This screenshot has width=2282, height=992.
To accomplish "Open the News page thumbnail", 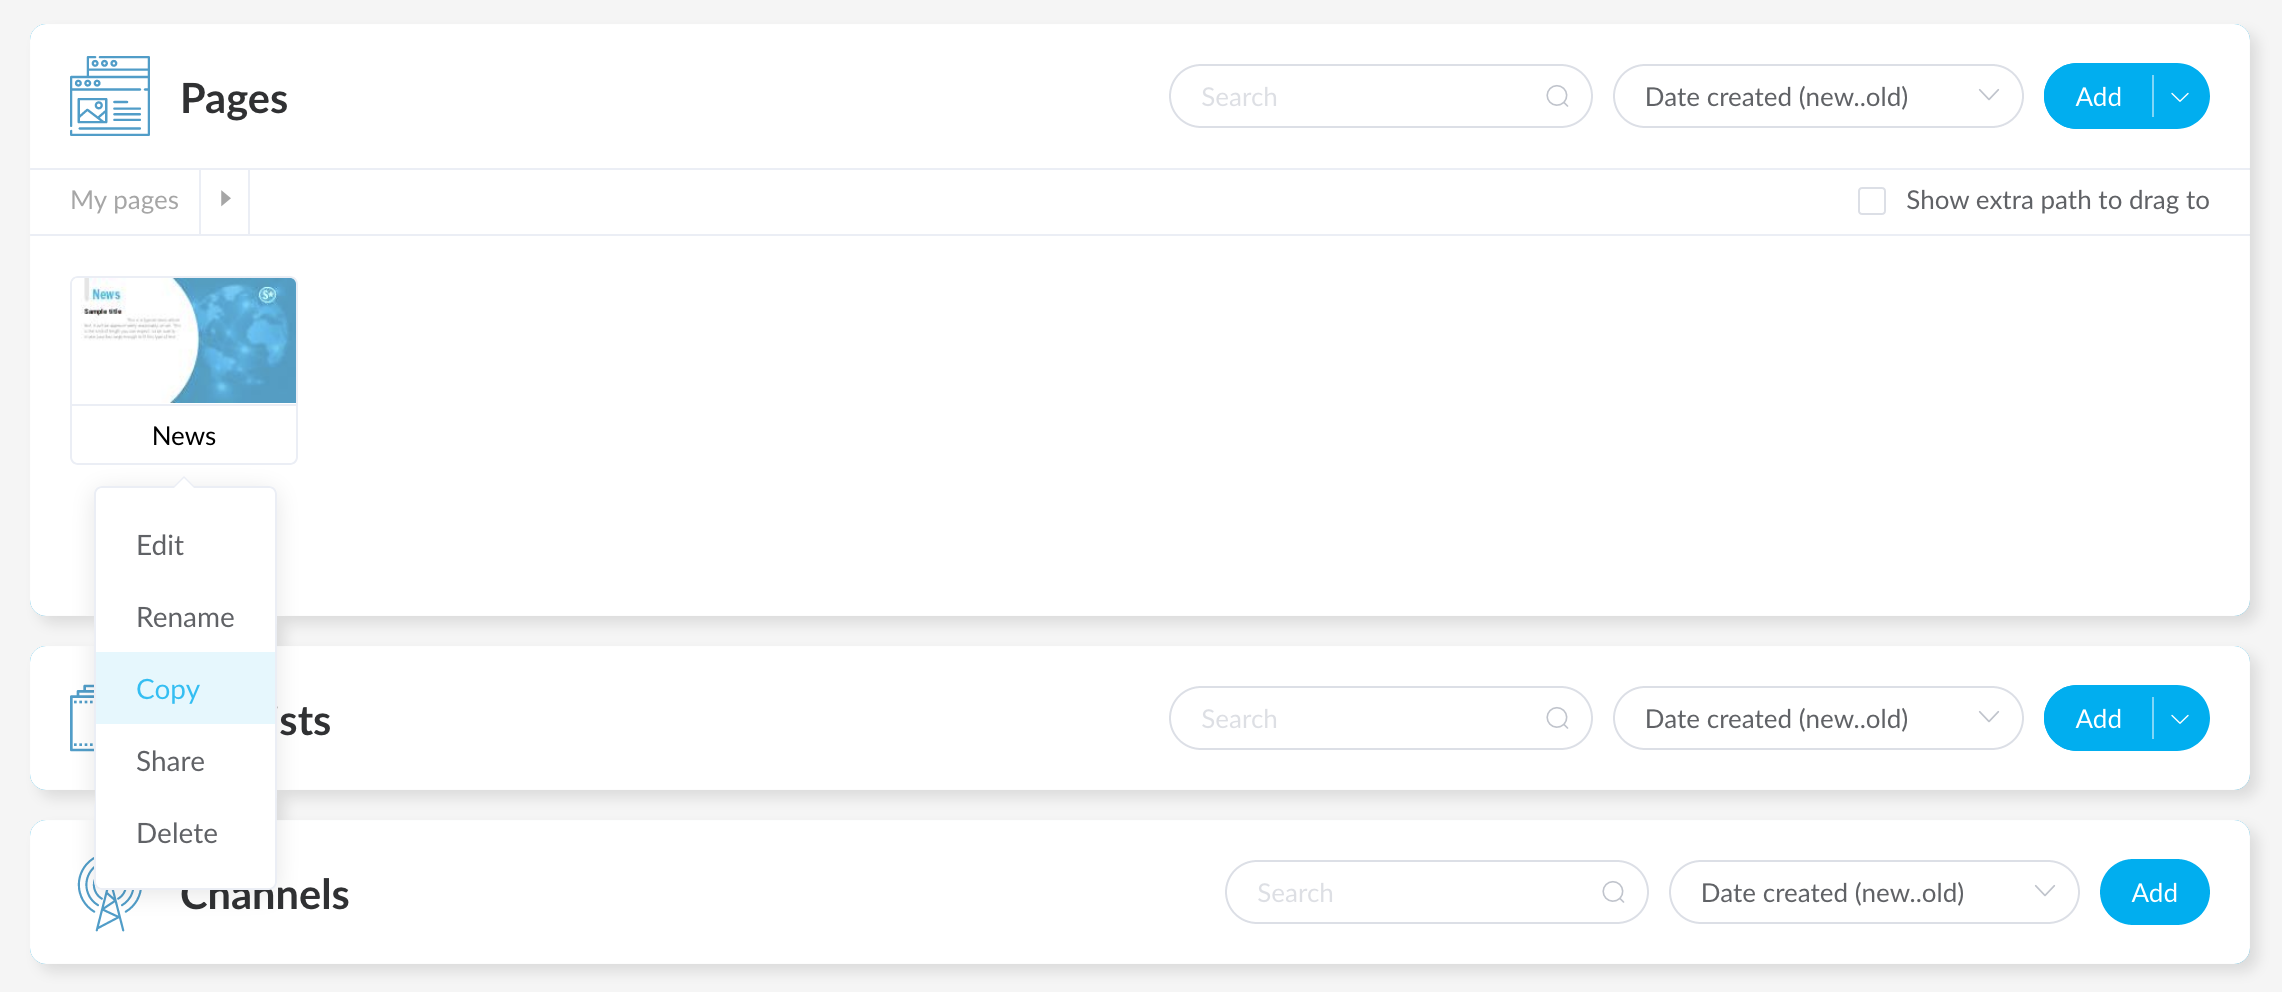I will [x=184, y=341].
